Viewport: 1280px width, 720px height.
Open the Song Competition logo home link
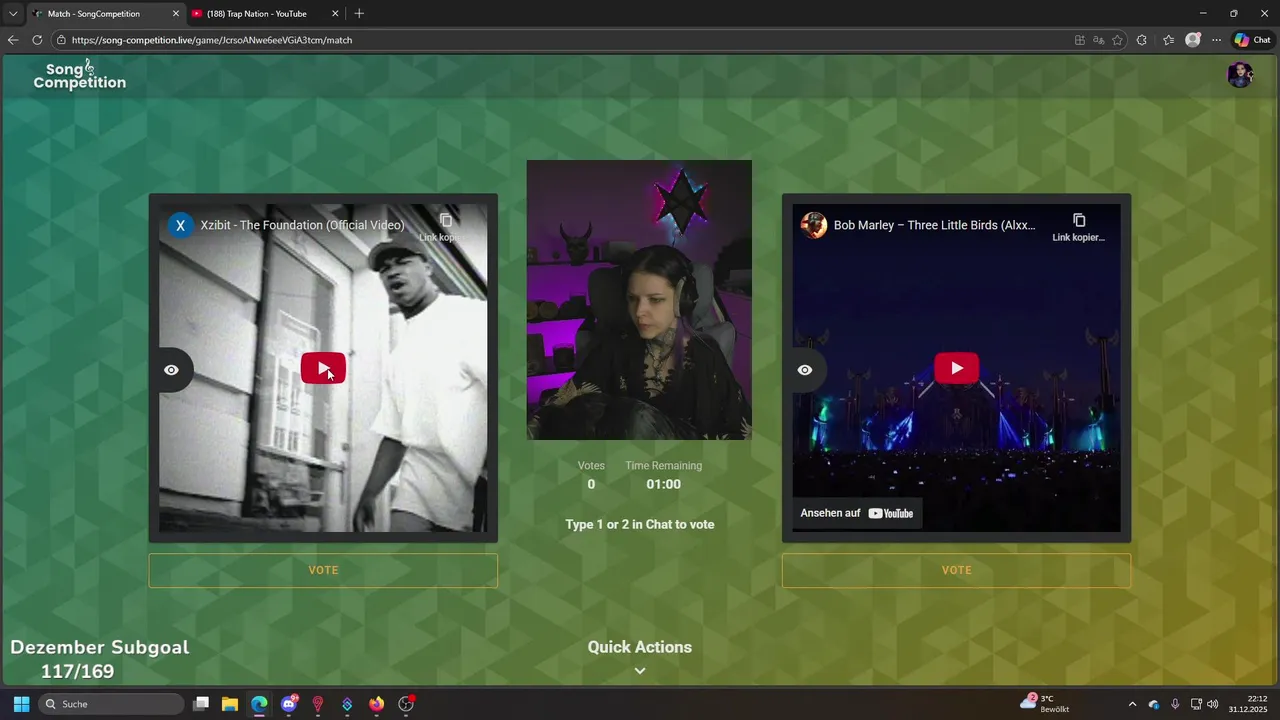pos(80,75)
